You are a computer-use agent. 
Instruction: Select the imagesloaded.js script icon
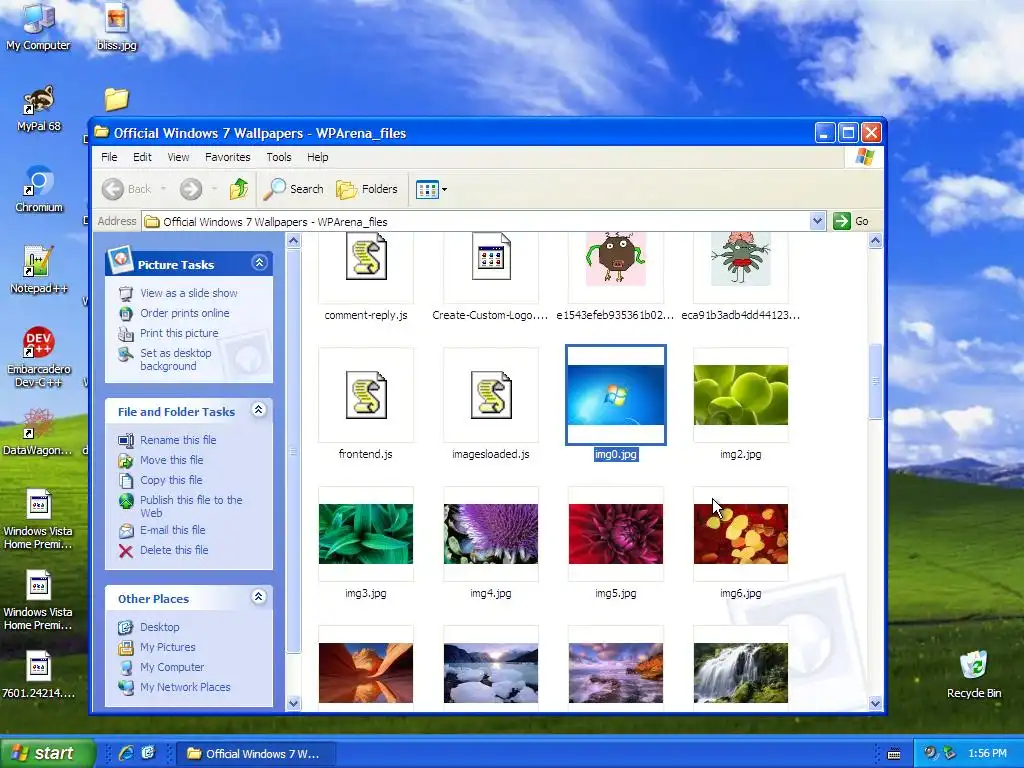pyautogui.click(x=490, y=395)
